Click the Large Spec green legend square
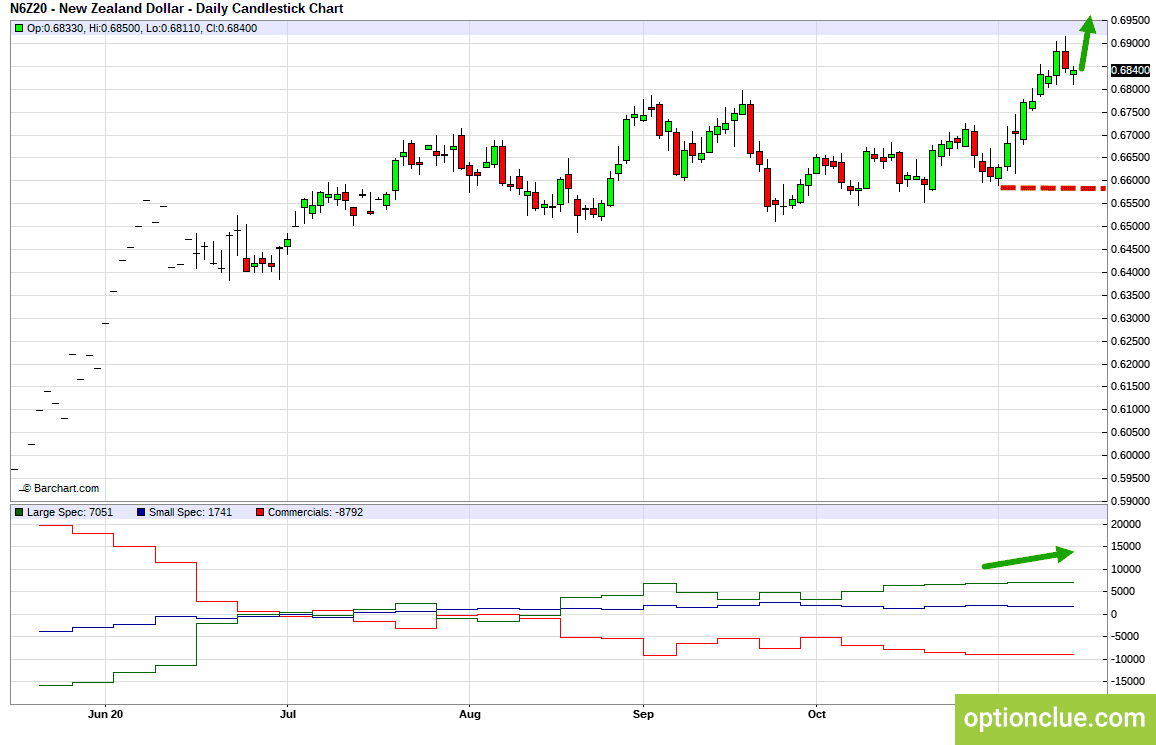 point(19,512)
